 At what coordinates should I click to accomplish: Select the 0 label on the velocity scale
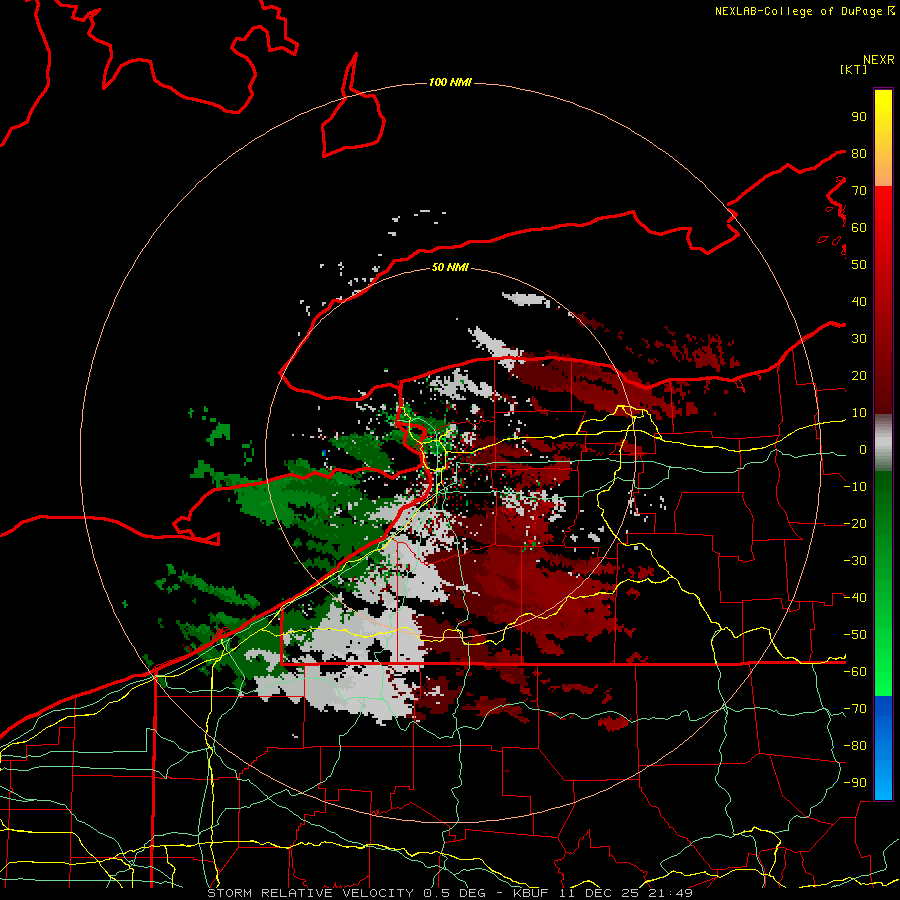point(862,450)
